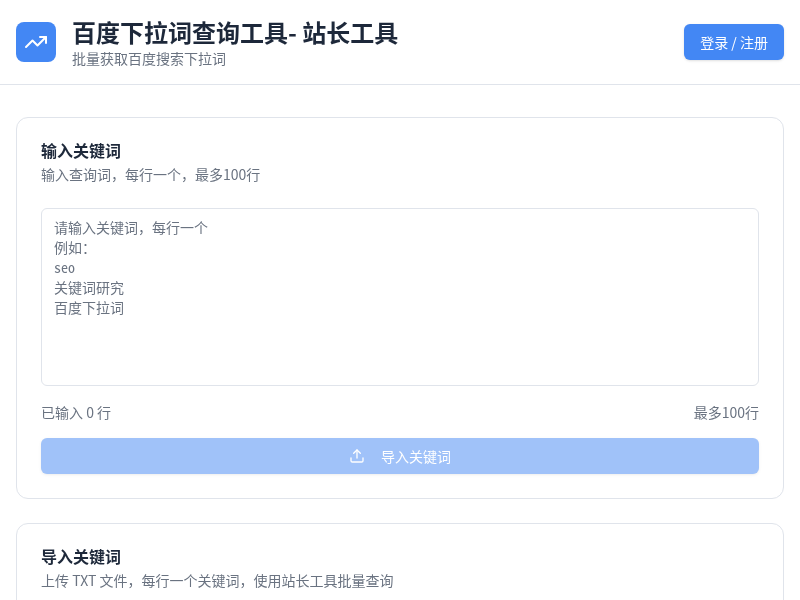800x600 pixels.
Task: Click the 关键词研究 example placeholder line
Action: 89,288
